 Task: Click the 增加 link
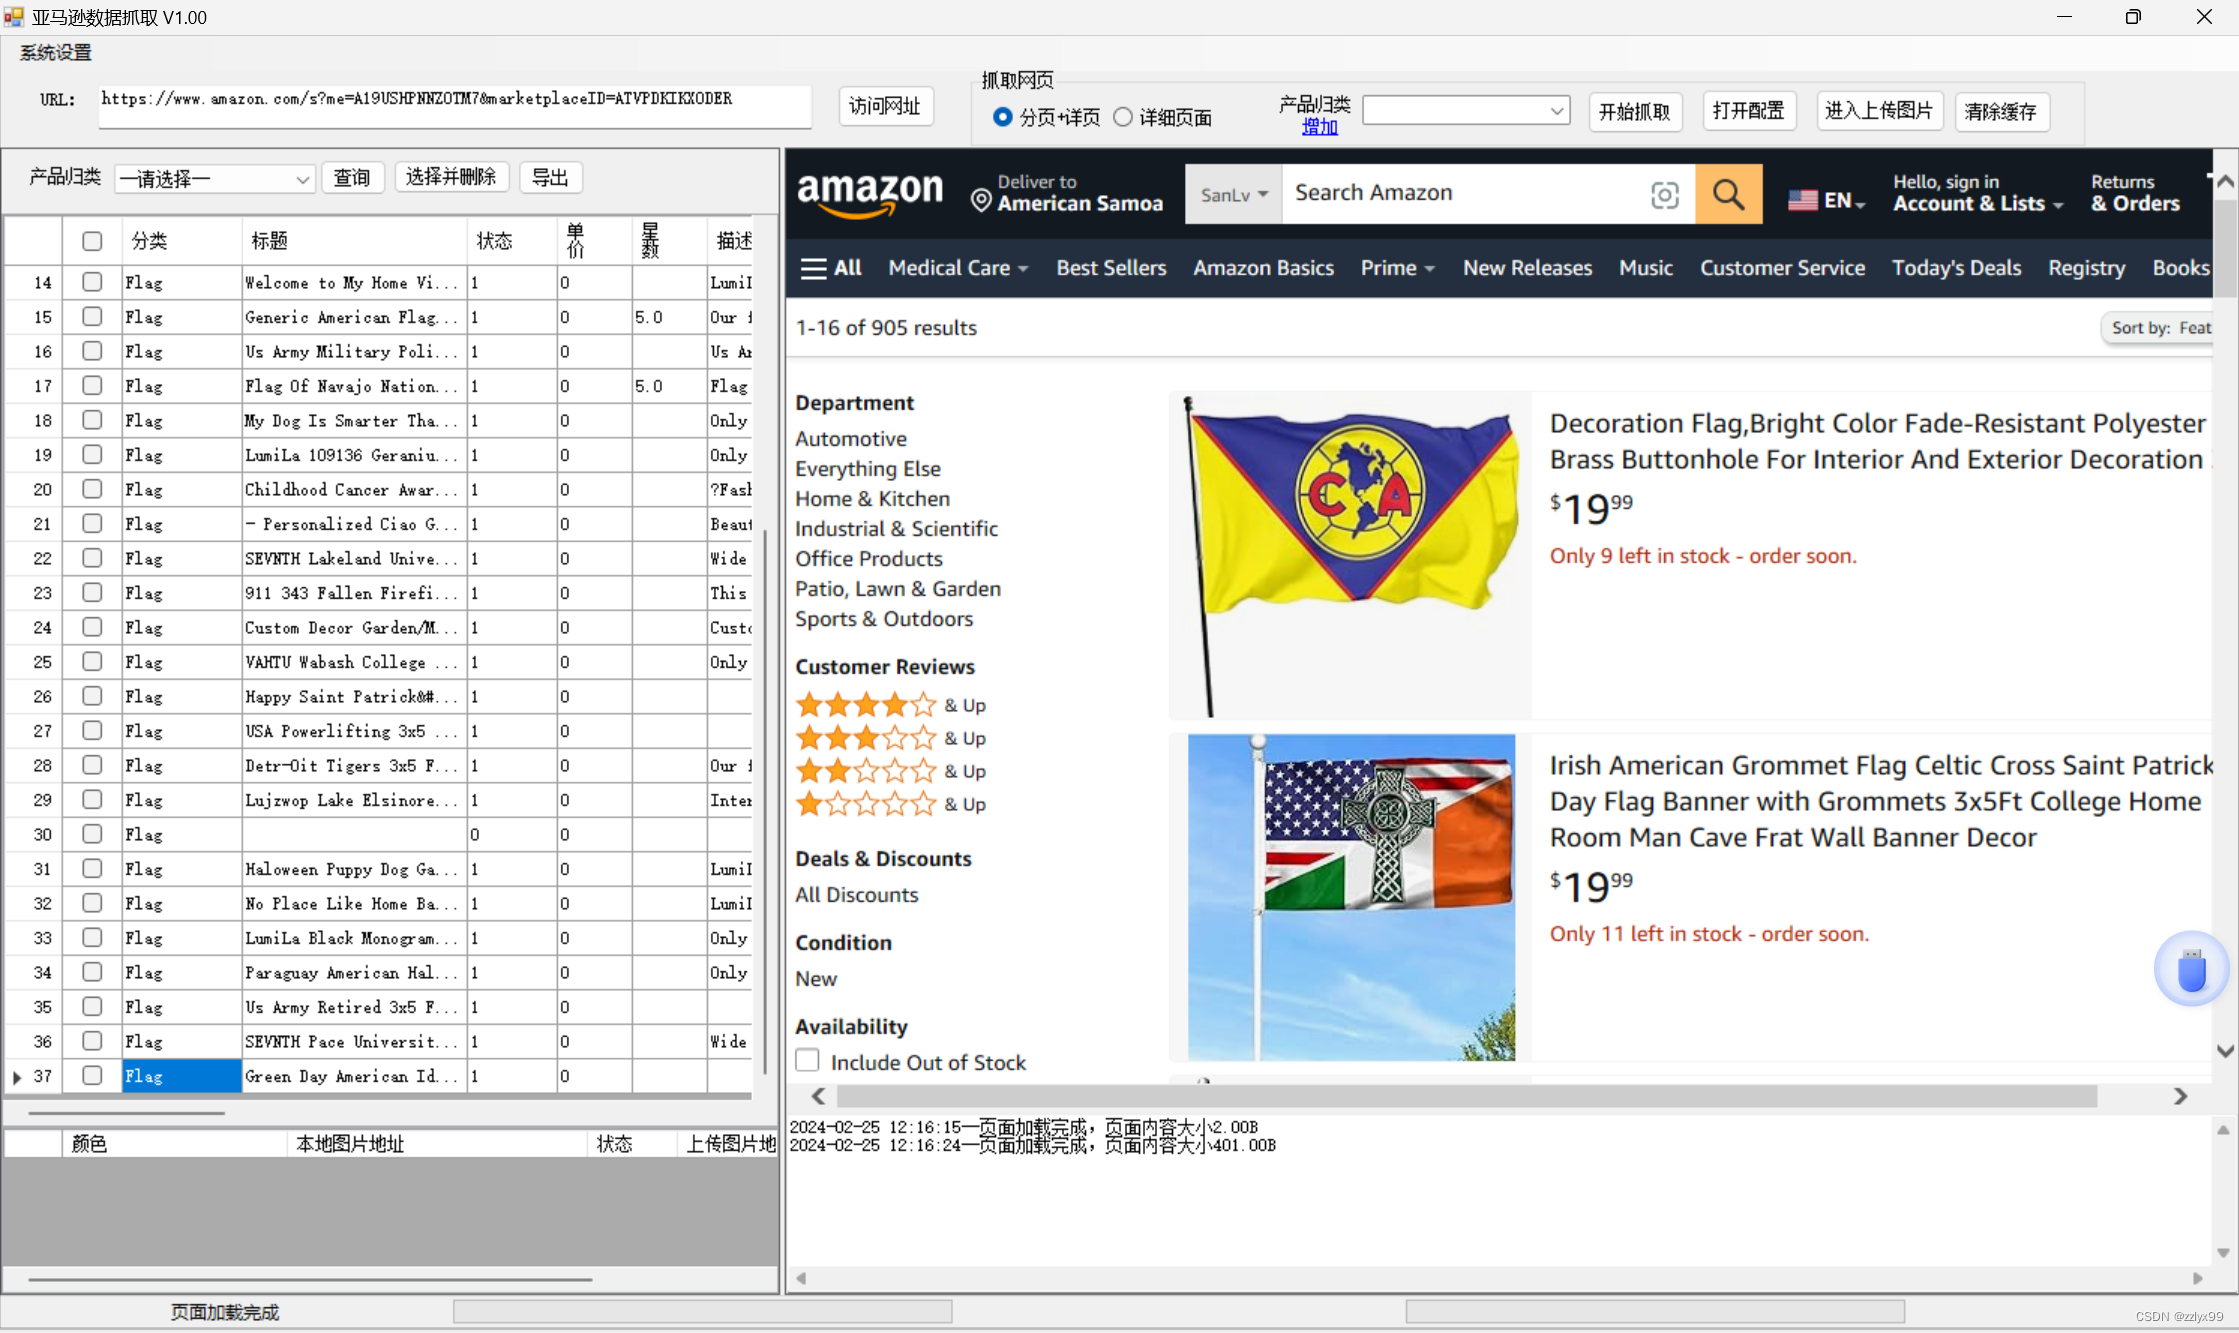click(1319, 127)
